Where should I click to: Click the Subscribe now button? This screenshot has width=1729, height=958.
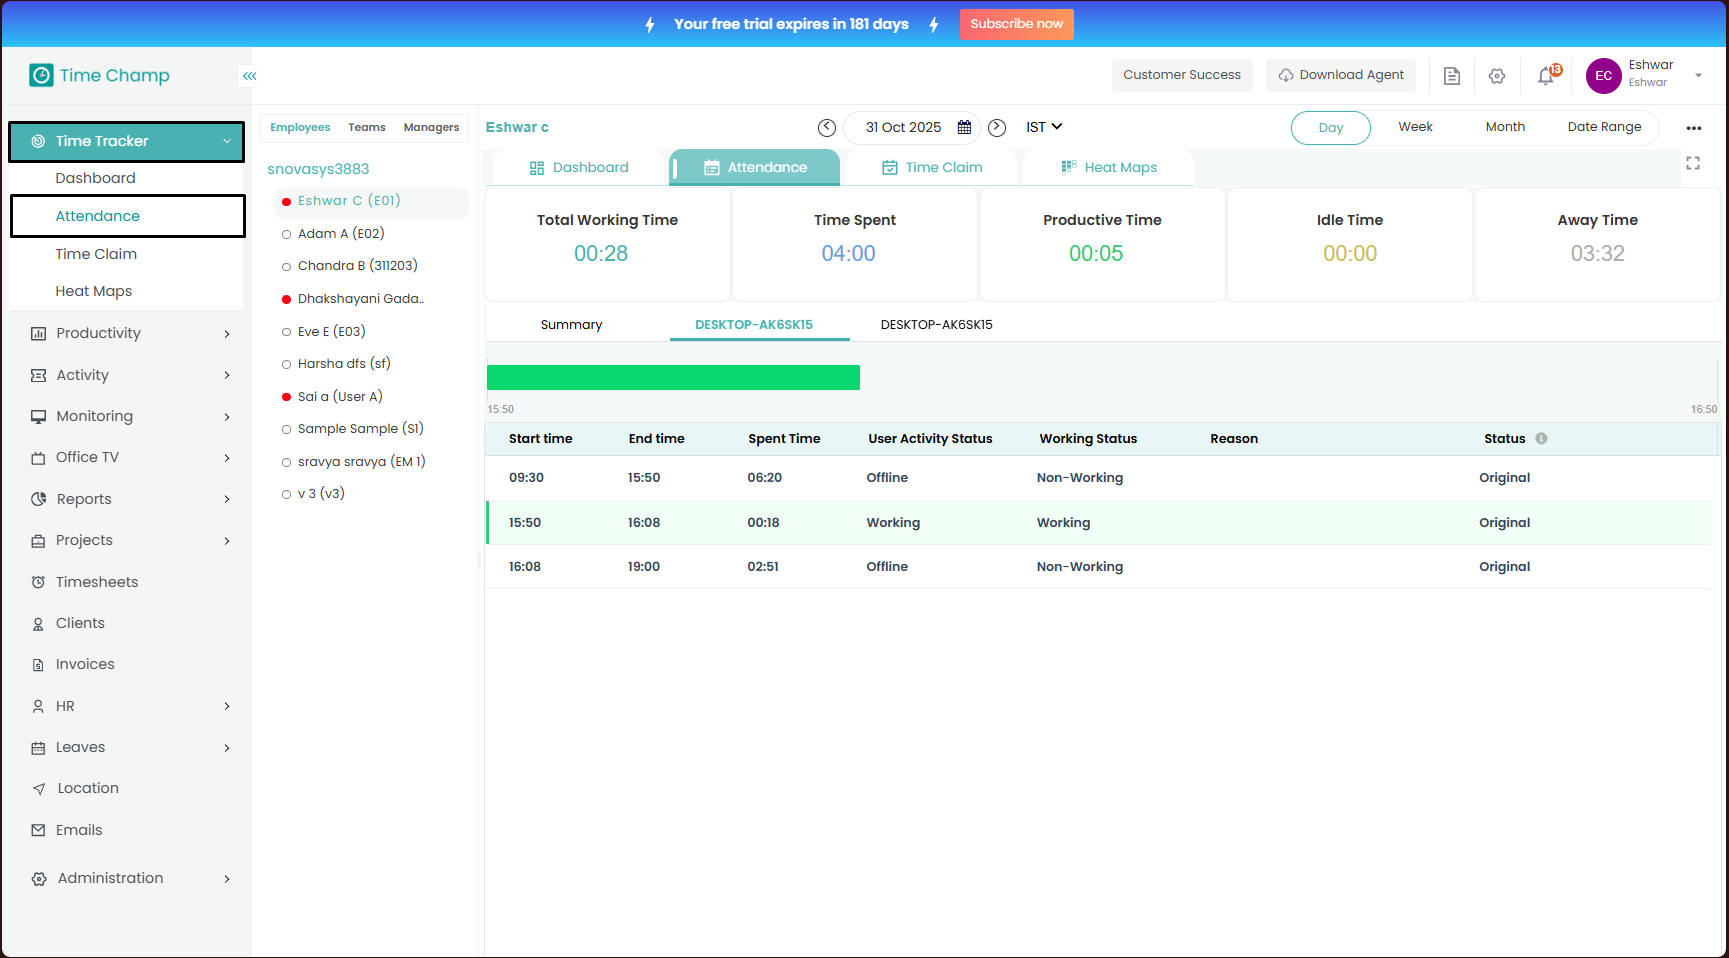pos(1016,24)
